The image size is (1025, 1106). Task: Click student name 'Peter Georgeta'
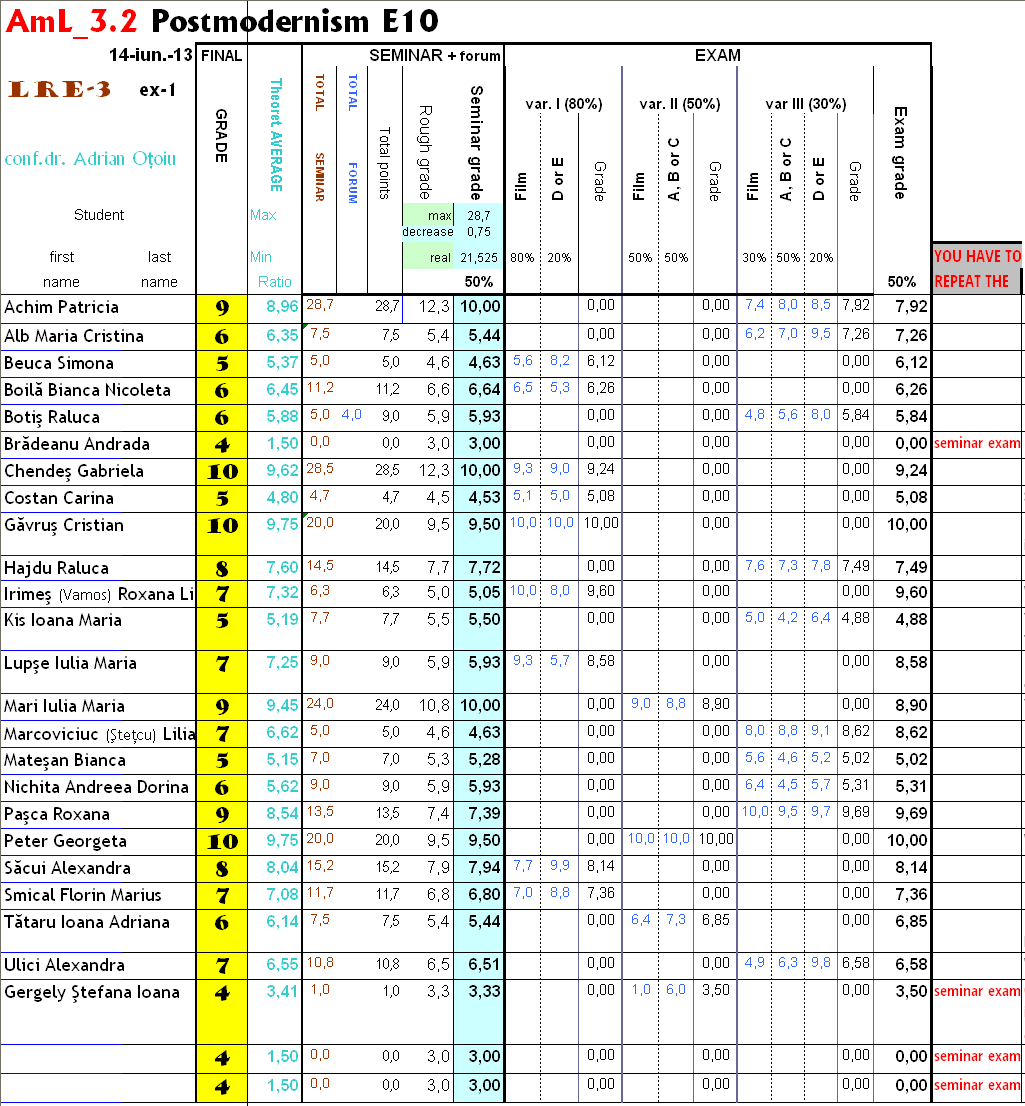(x=65, y=841)
